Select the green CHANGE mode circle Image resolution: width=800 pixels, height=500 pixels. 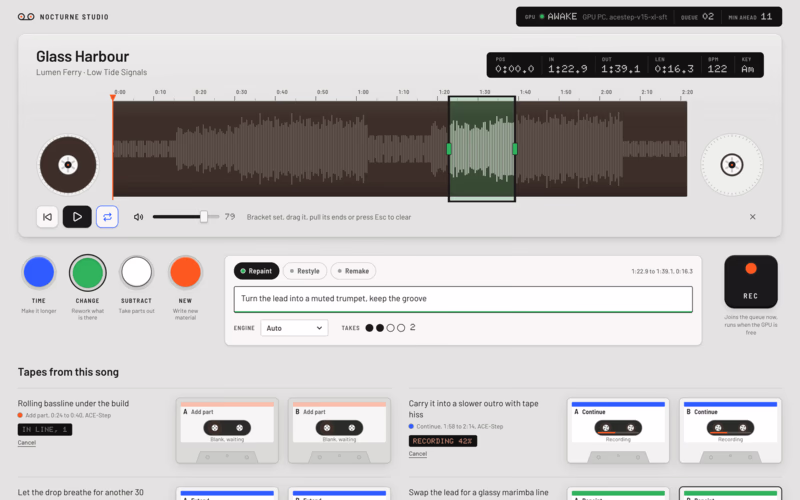(87, 273)
